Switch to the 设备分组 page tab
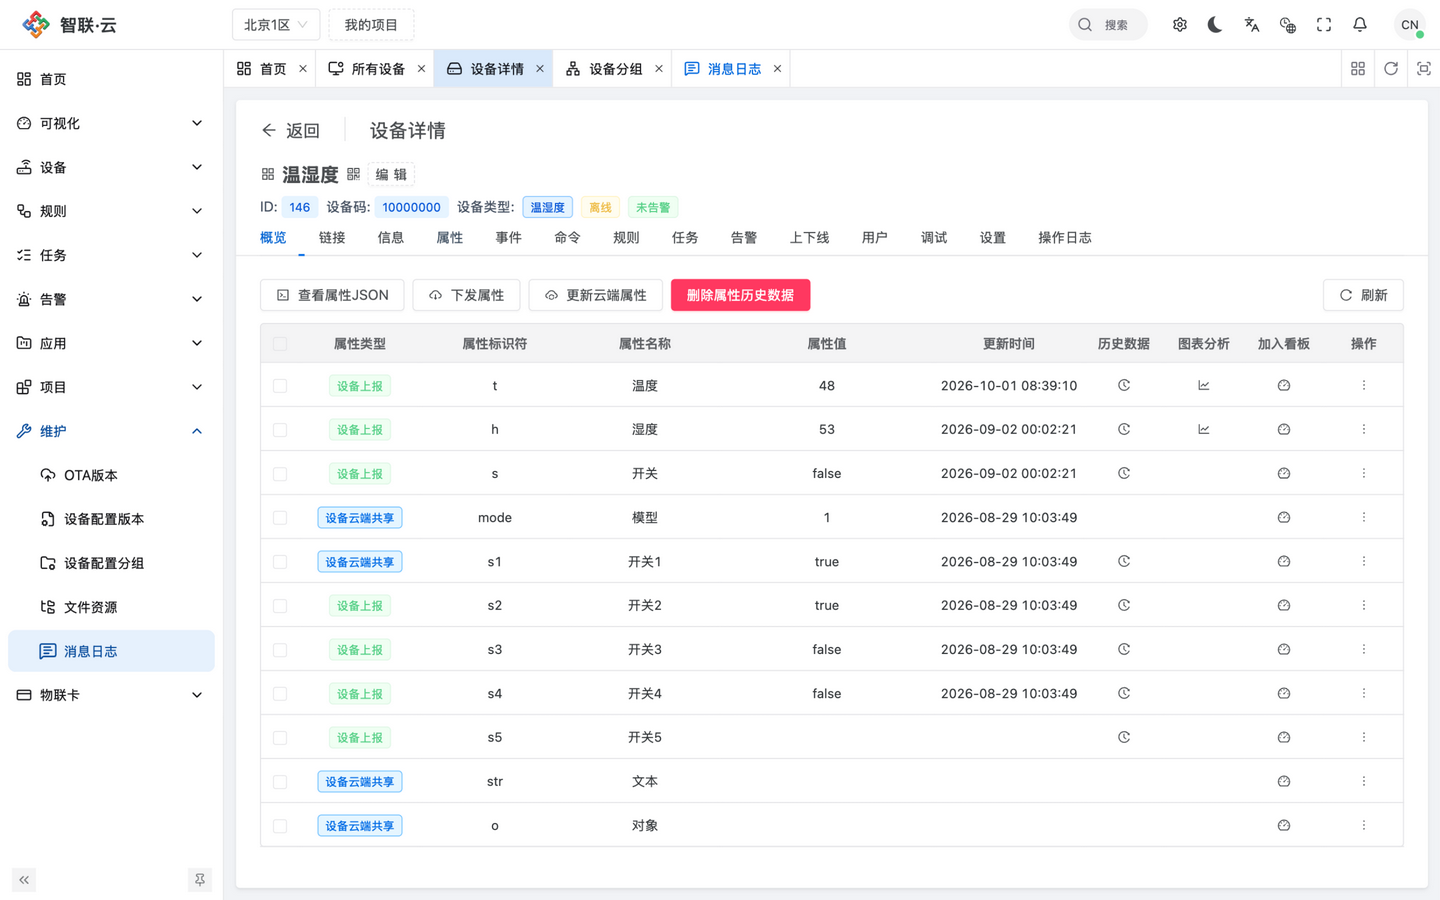This screenshot has width=1440, height=900. (x=615, y=69)
